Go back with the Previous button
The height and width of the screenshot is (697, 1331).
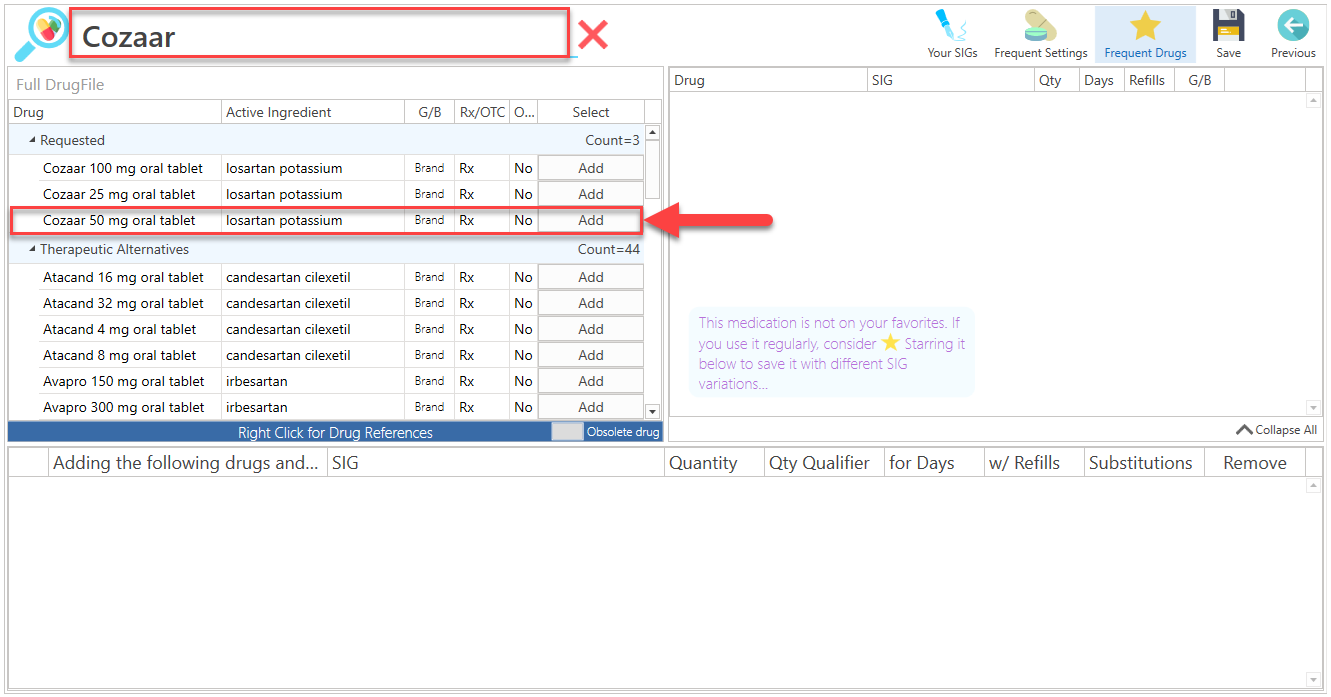[1293, 35]
